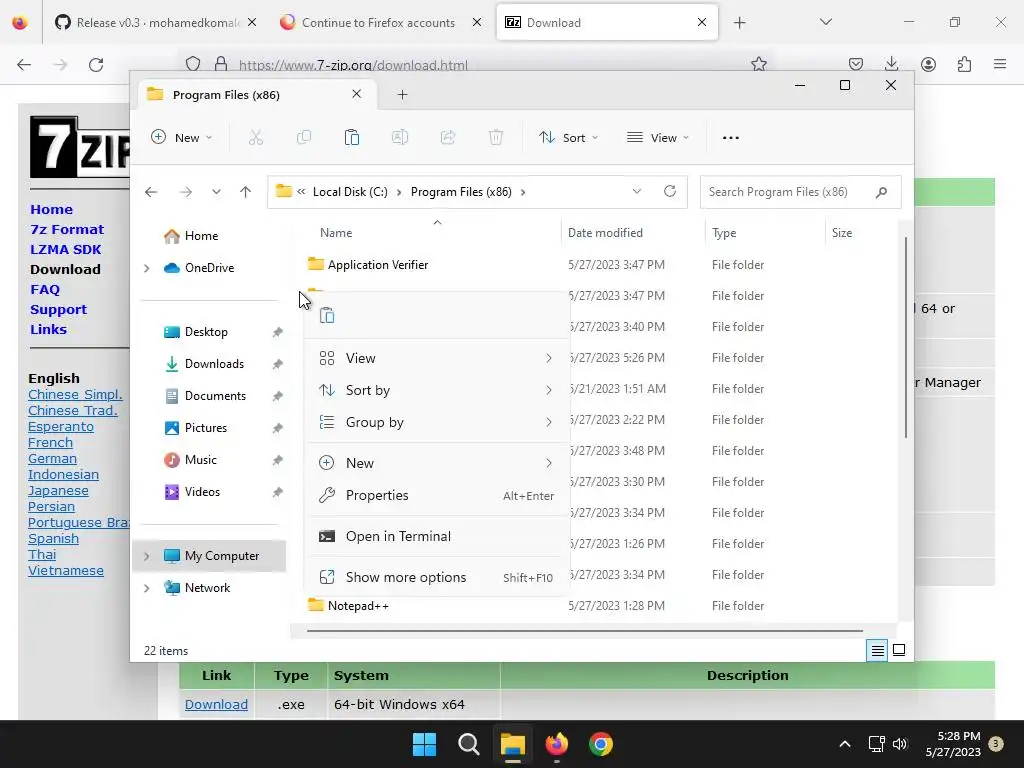1024x768 pixels.
Task: Open a new Firefox tab
Action: [x=739, y=23]
